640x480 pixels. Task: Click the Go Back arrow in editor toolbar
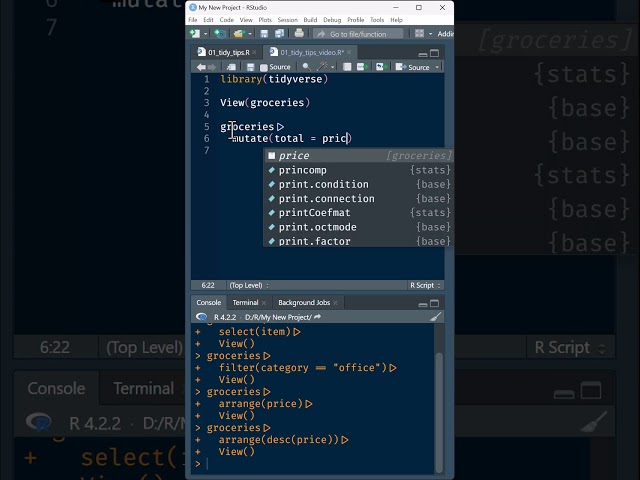point(201,67)
